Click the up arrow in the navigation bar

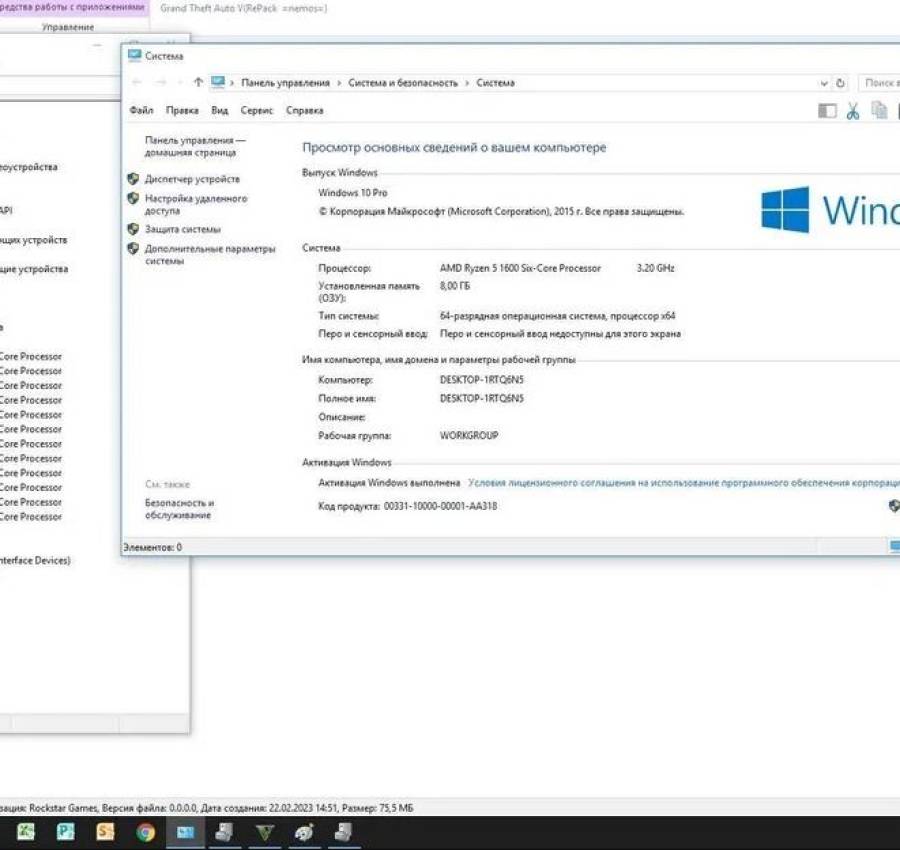197,82
